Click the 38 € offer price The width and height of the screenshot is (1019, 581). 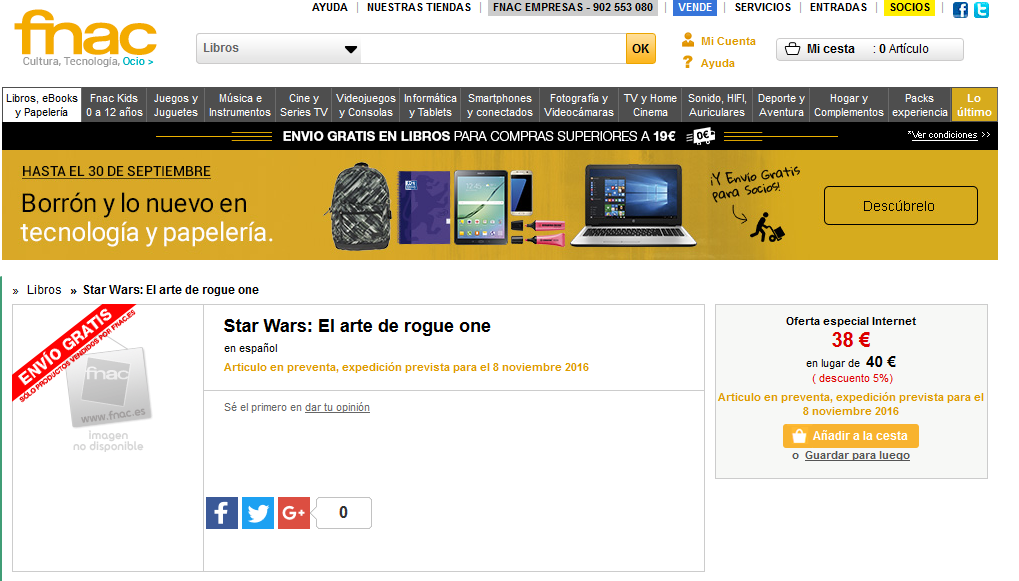(x=851, y=340)
